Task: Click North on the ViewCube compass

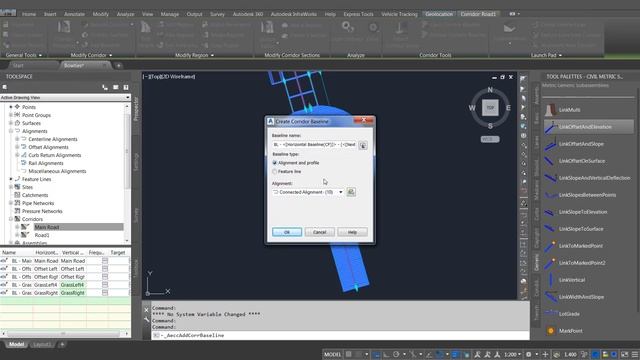Action: click(490, 90)
